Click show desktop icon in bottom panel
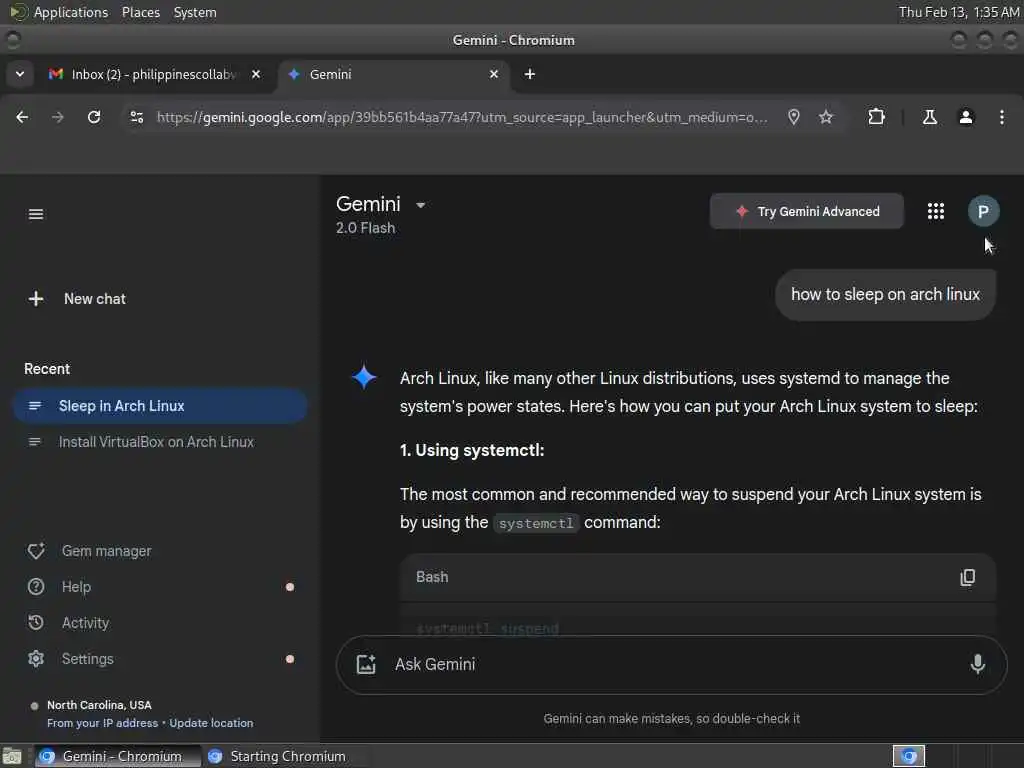This screenshot has width=1024, height=768. [12, 756]
